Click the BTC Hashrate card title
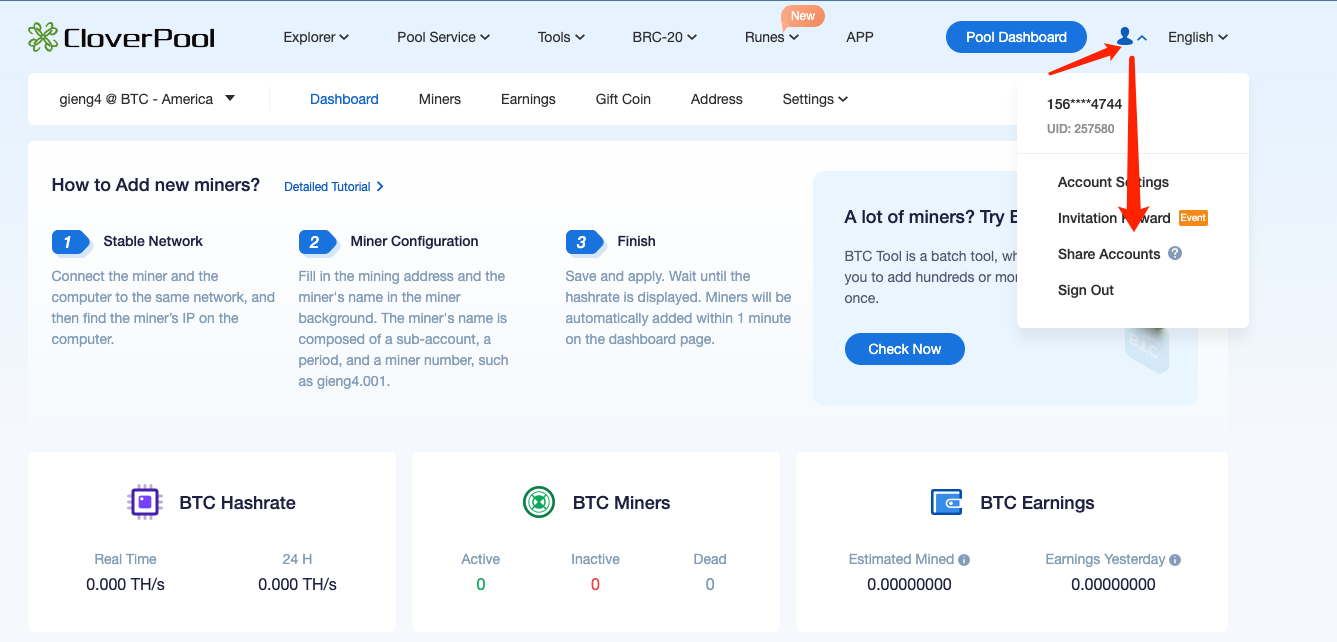Image resolution: width=1337 pixels, height=642 pixels. tap(237, 503)
